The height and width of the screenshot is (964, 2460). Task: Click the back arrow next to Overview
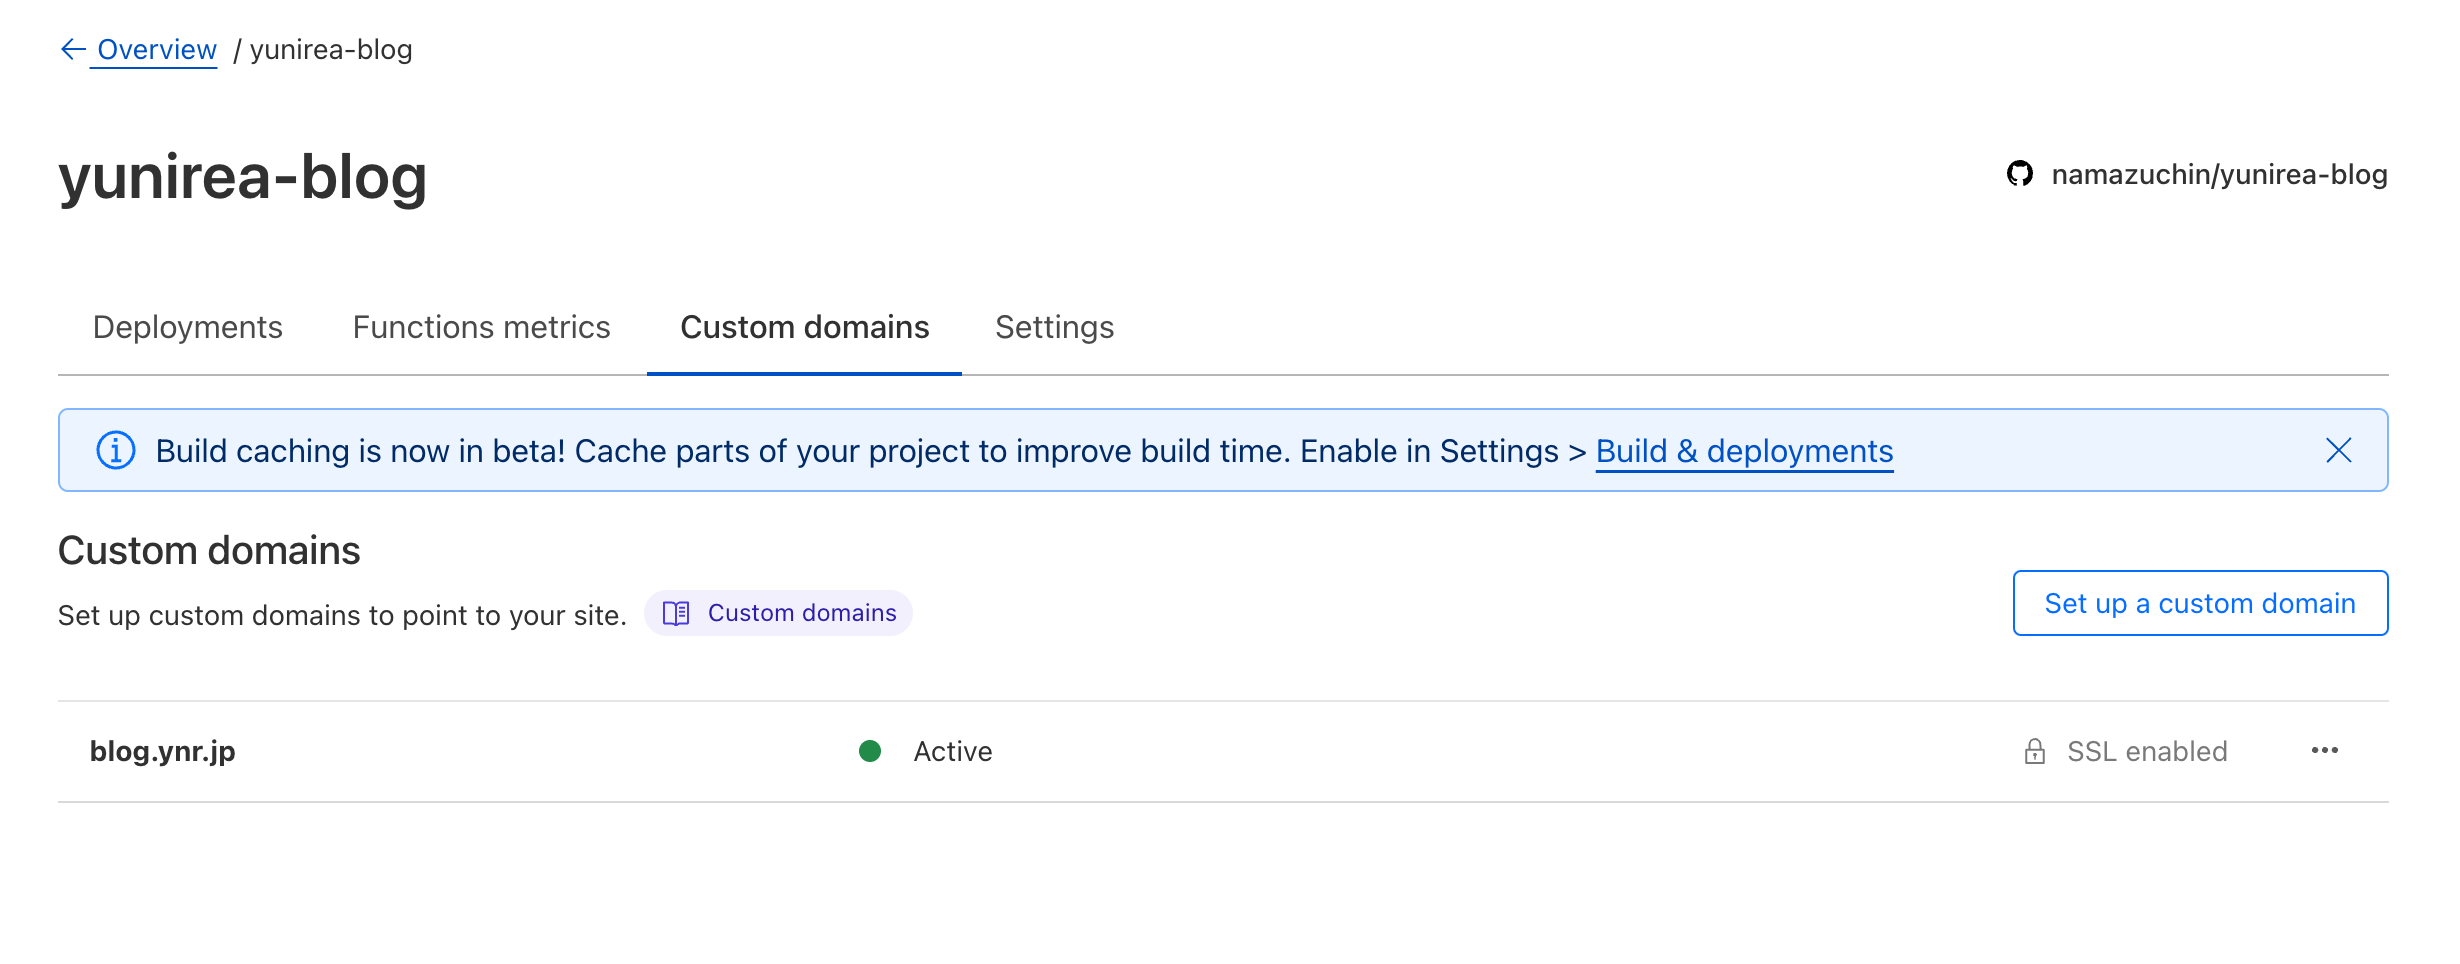click(x=73, y=49)
